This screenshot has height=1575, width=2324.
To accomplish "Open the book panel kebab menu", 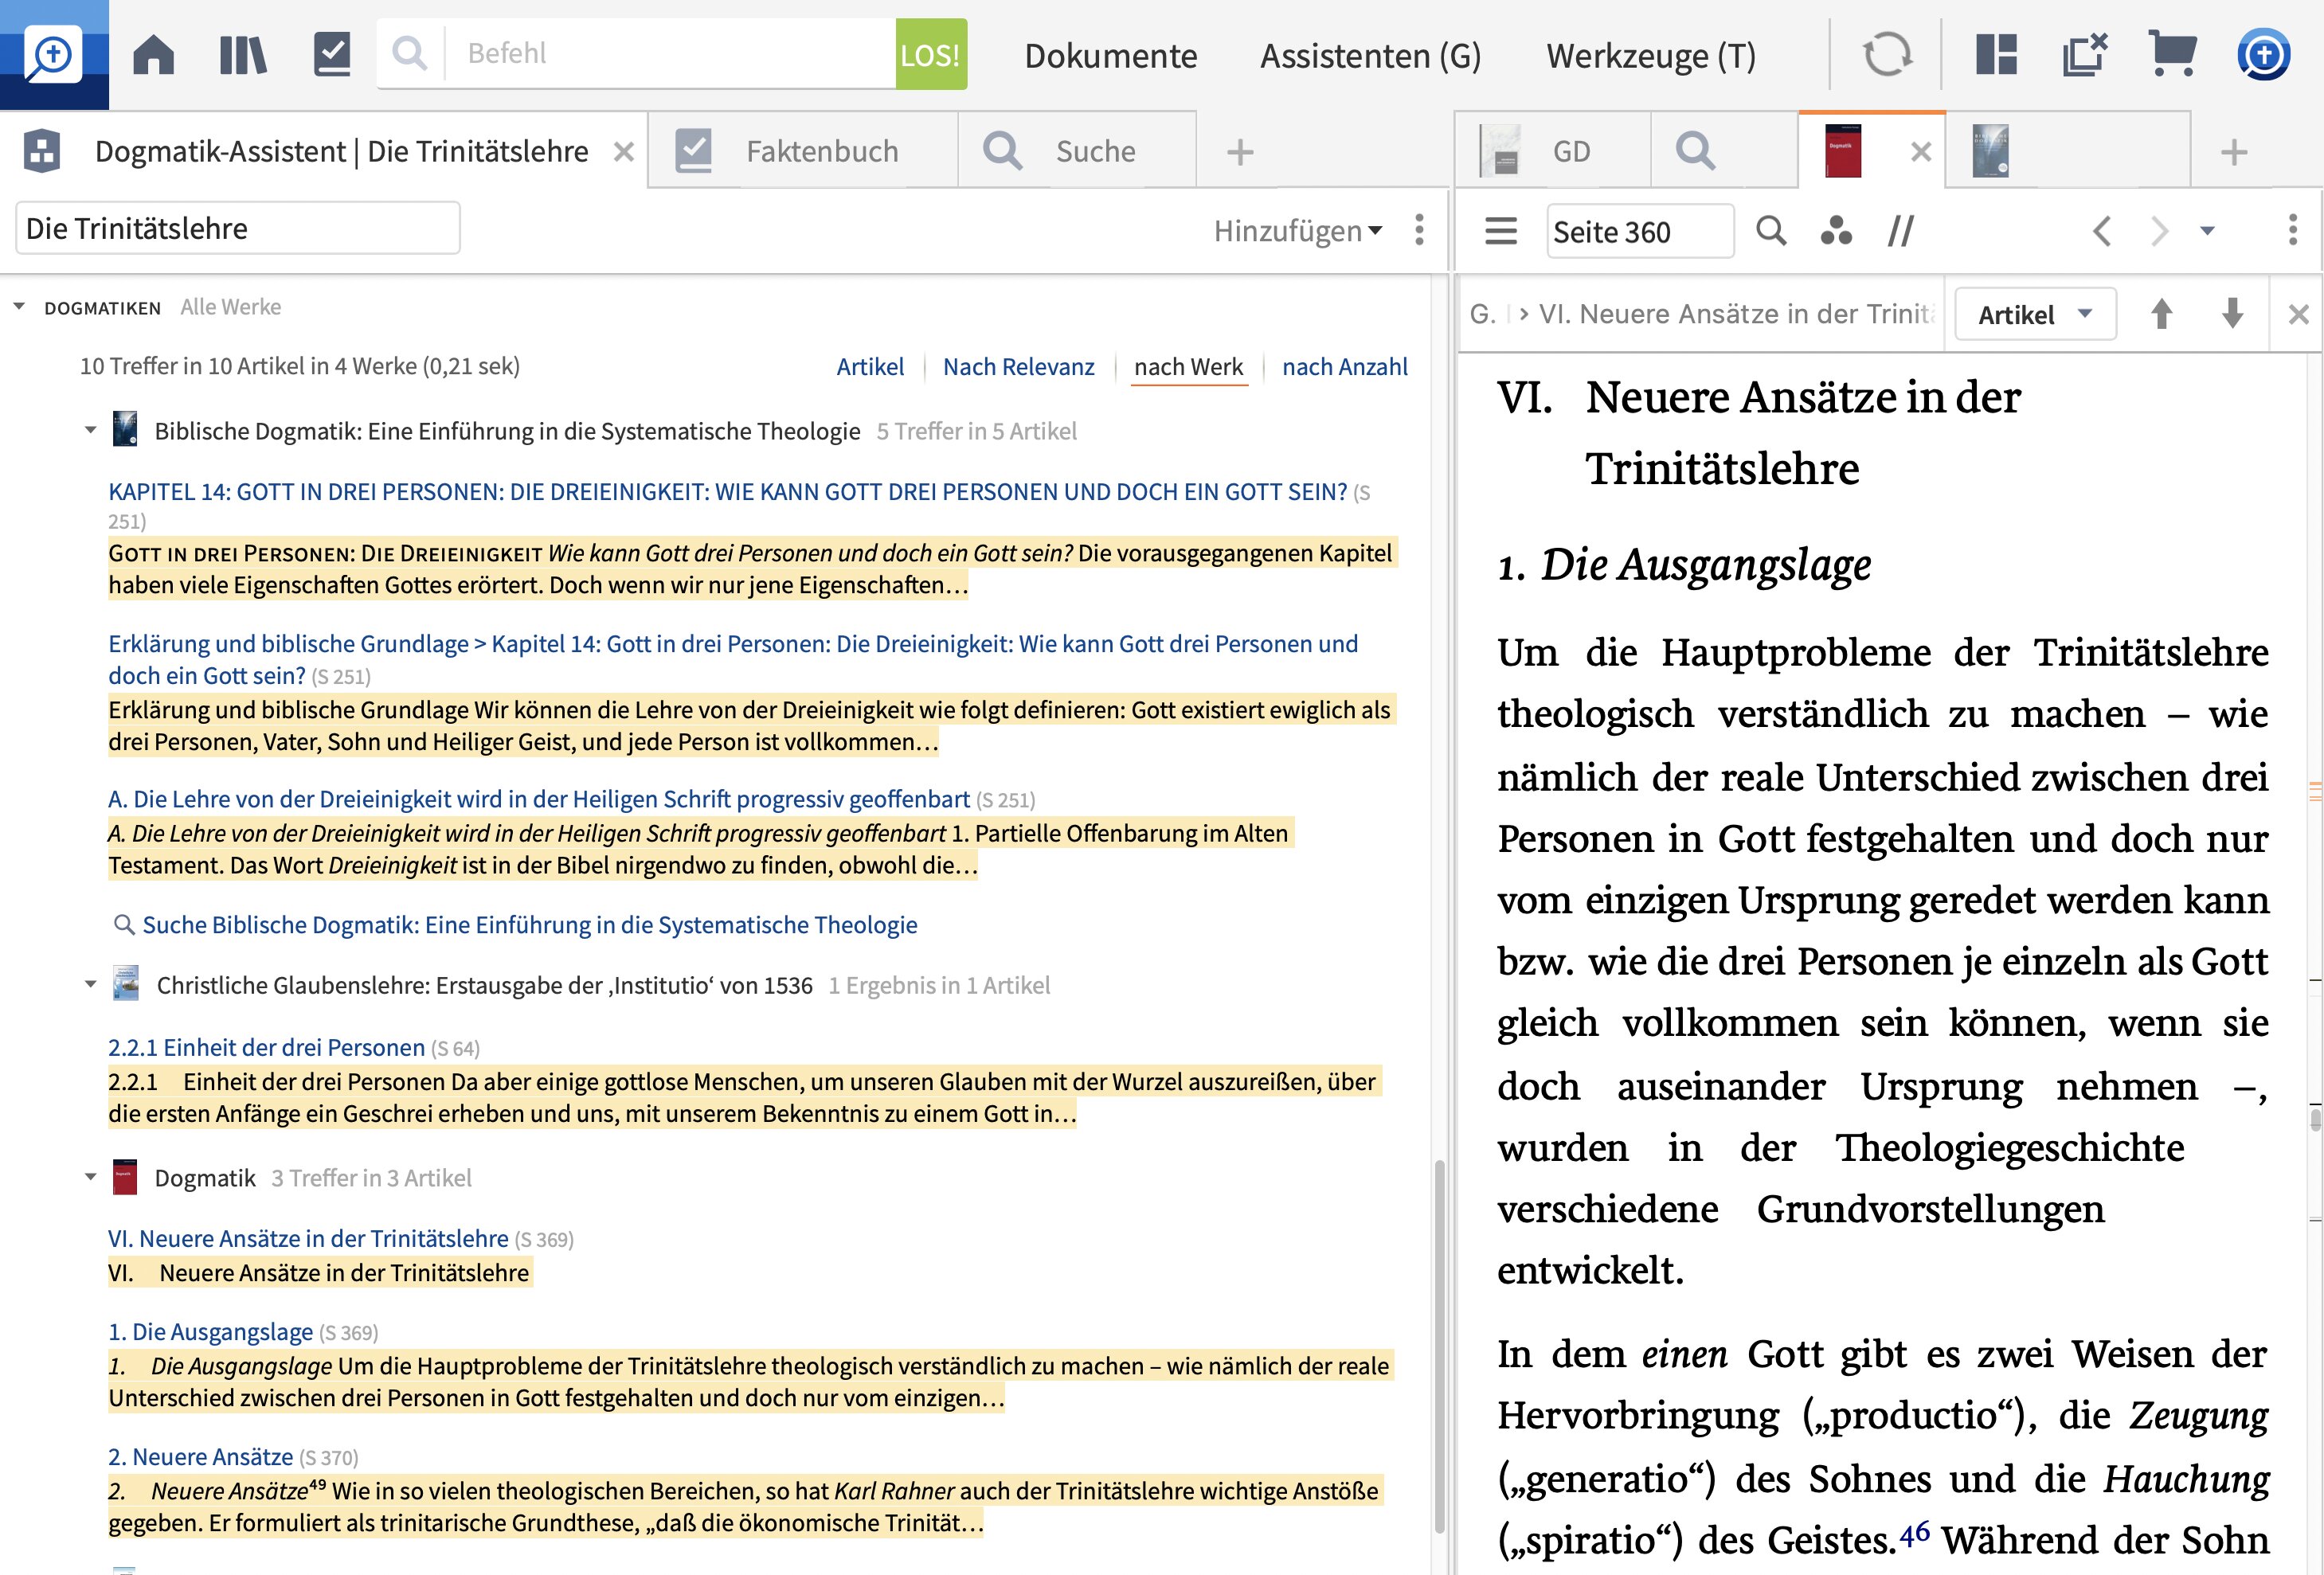I will pos(2293,230).
